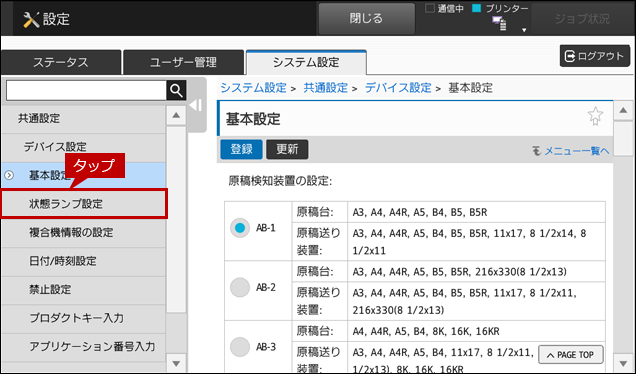Select 基本設定 in the sidebar menu
The image size is (636, 374).
click(84, 175)
